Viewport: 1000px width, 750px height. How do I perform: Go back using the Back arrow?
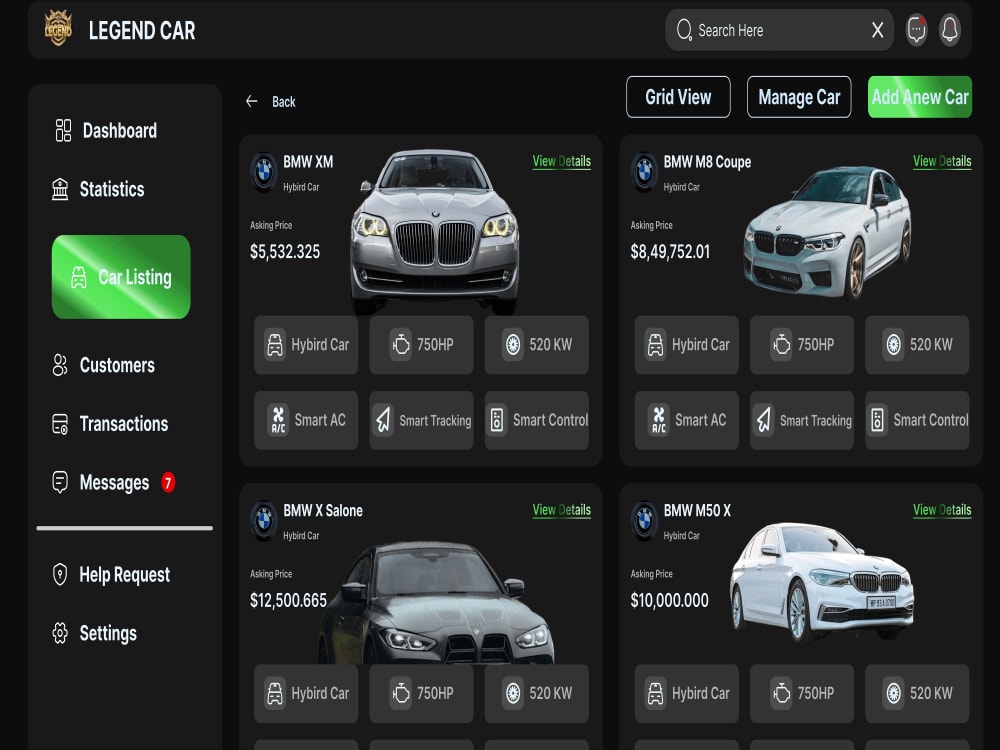(252, 101)
